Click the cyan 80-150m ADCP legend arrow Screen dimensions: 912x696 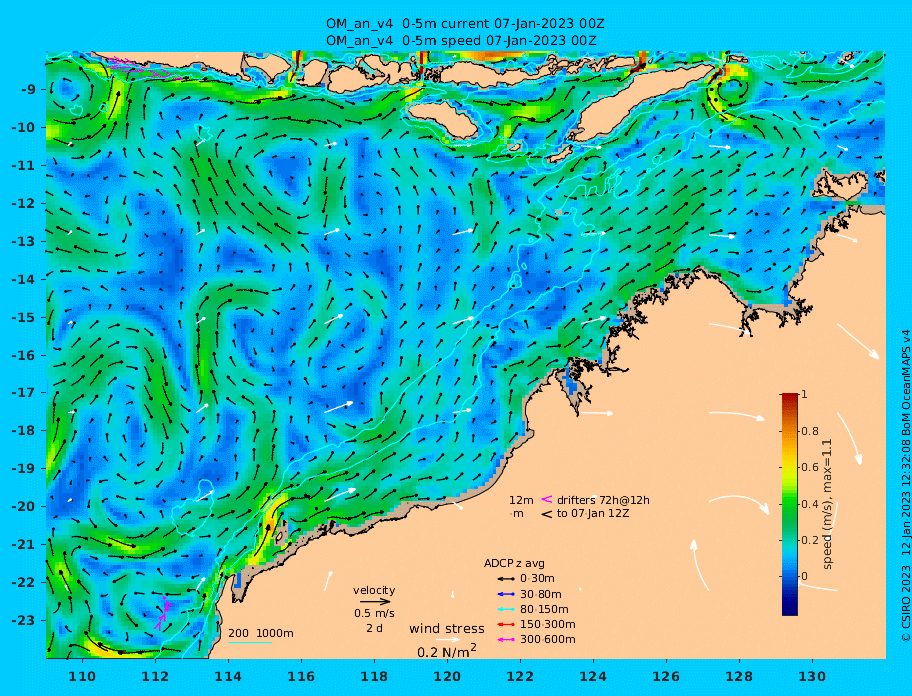[x=506, y=610]
